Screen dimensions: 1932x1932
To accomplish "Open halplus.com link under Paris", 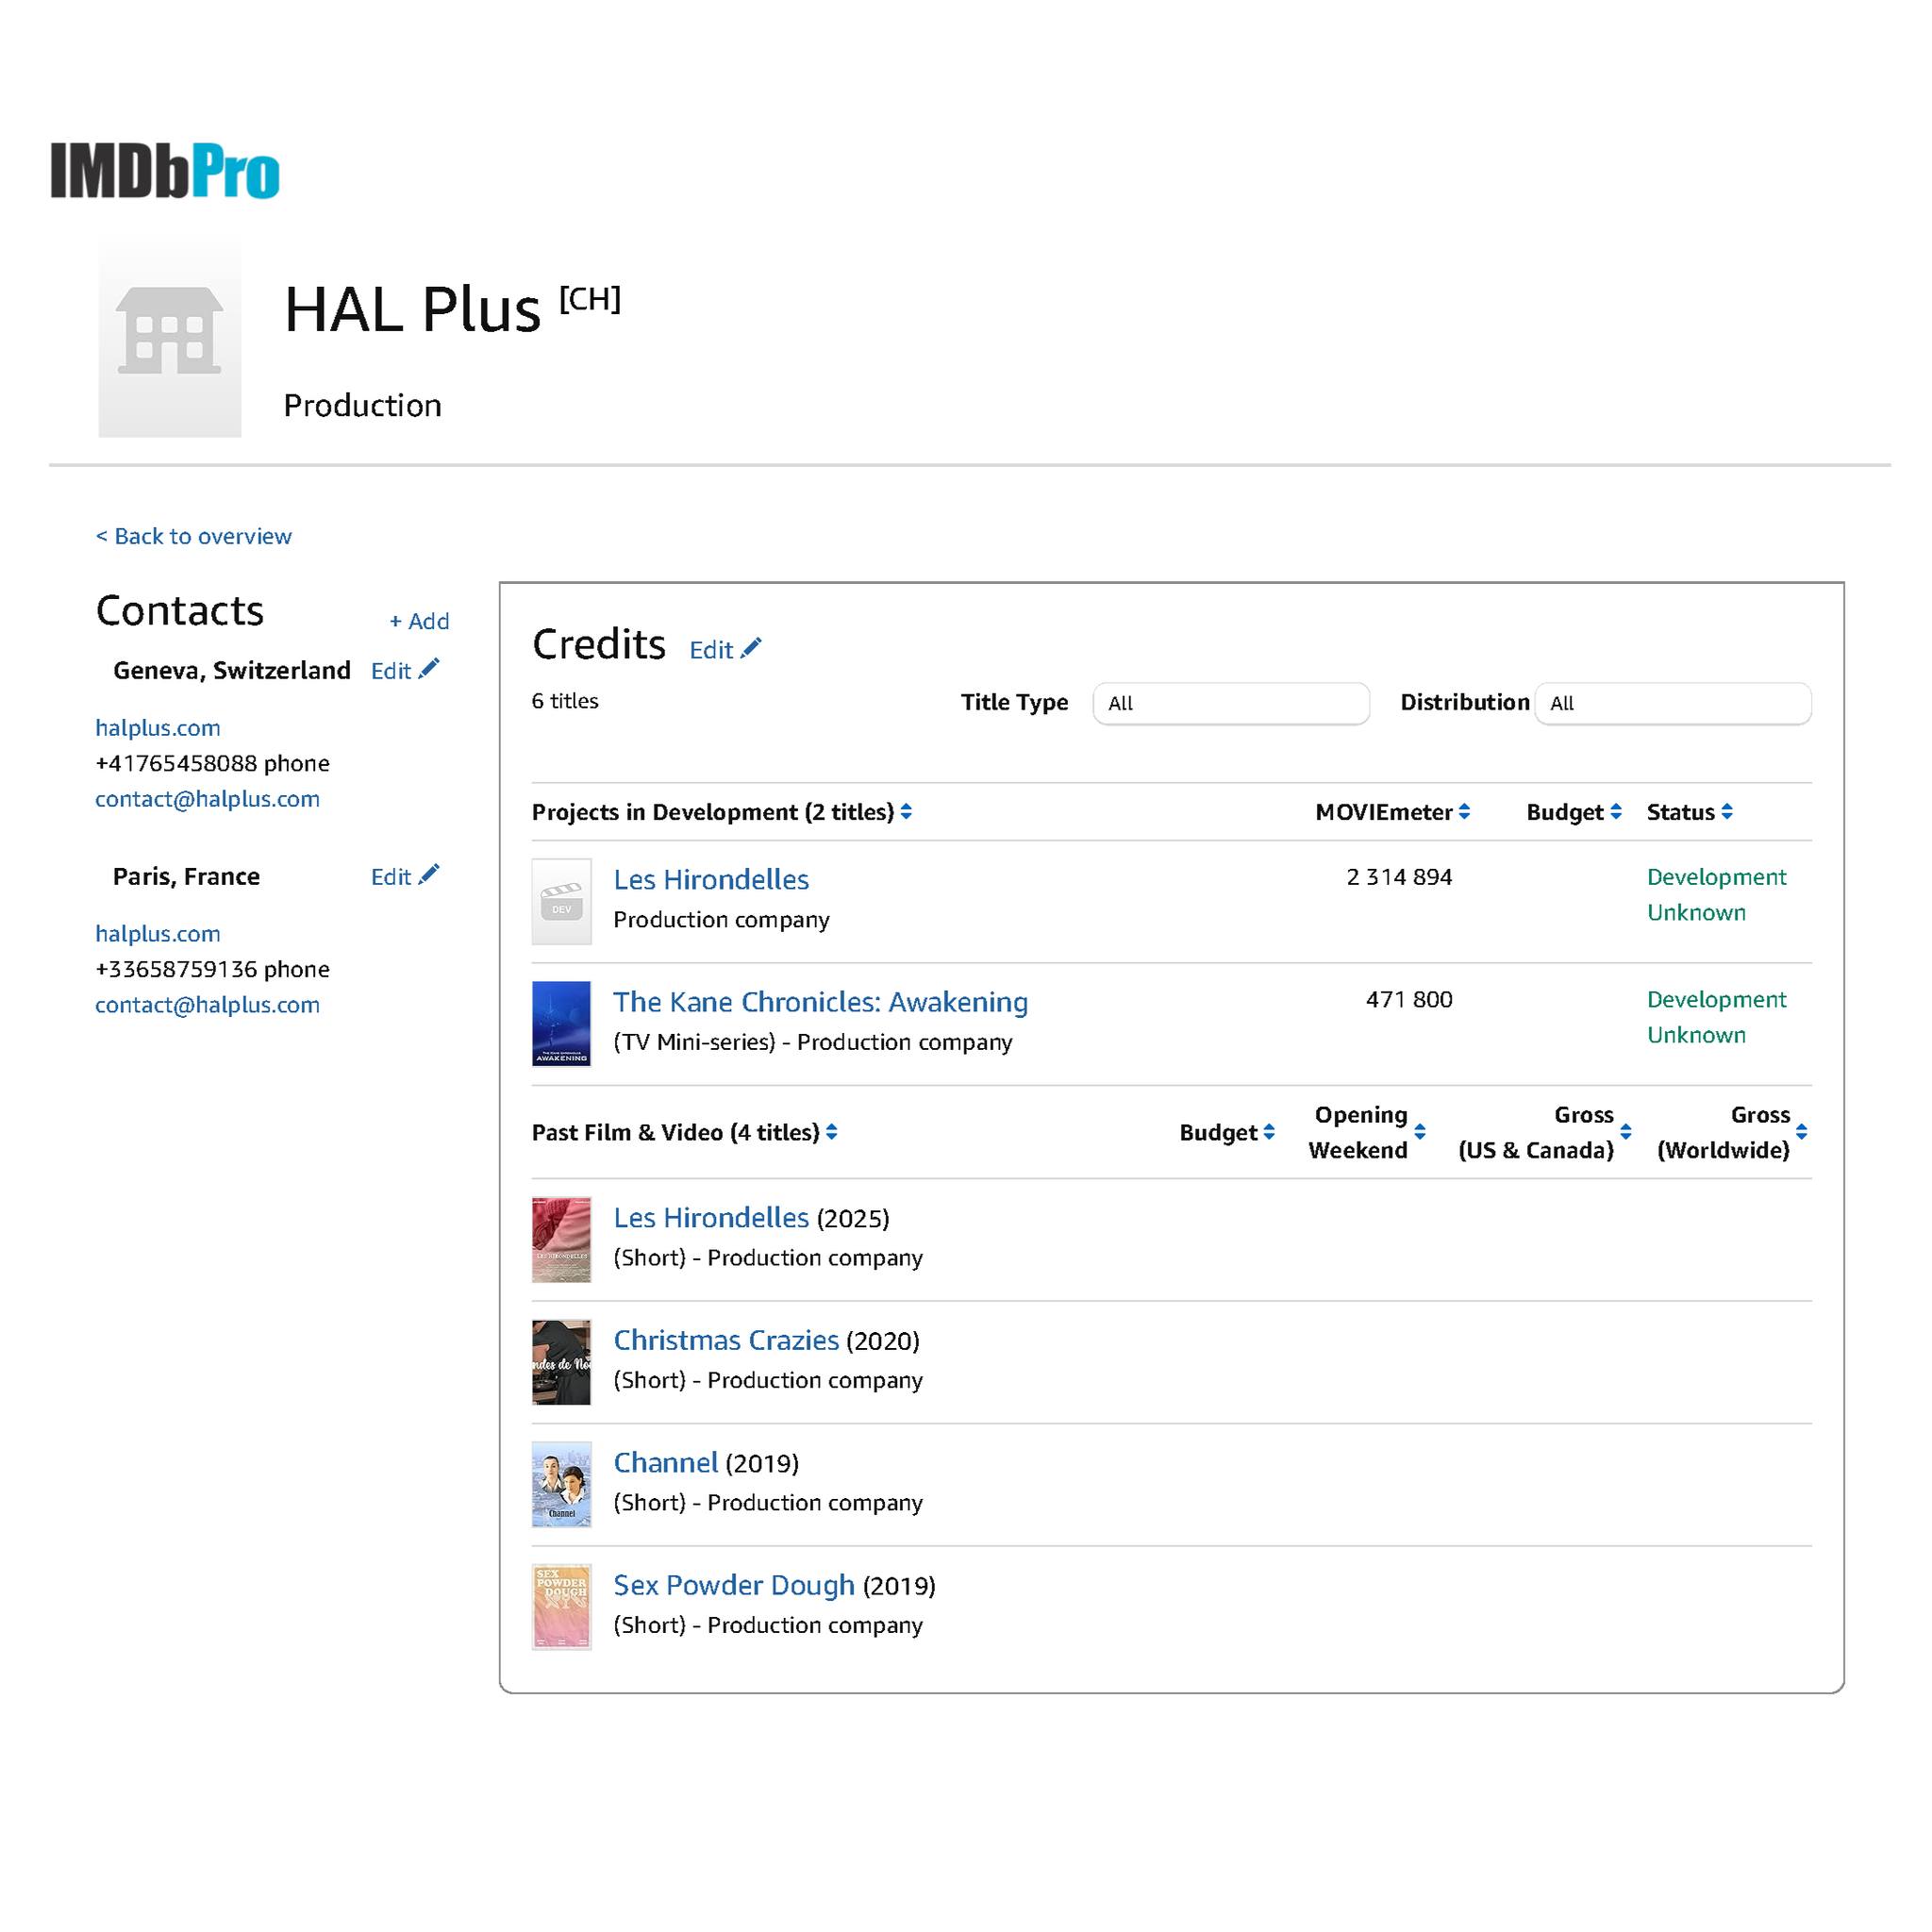I will click(158, 934).
